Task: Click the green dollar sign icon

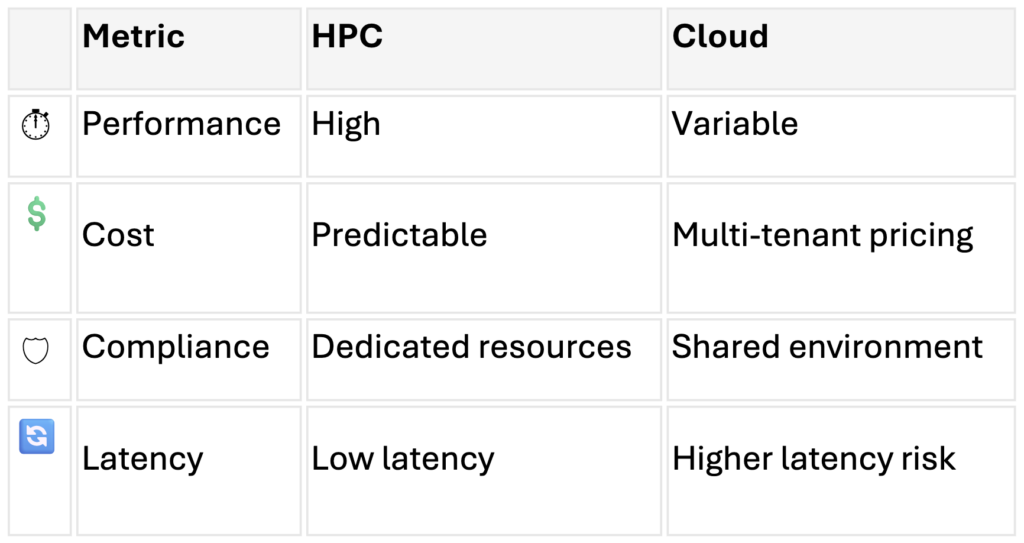Action: [x=36, y=214]
